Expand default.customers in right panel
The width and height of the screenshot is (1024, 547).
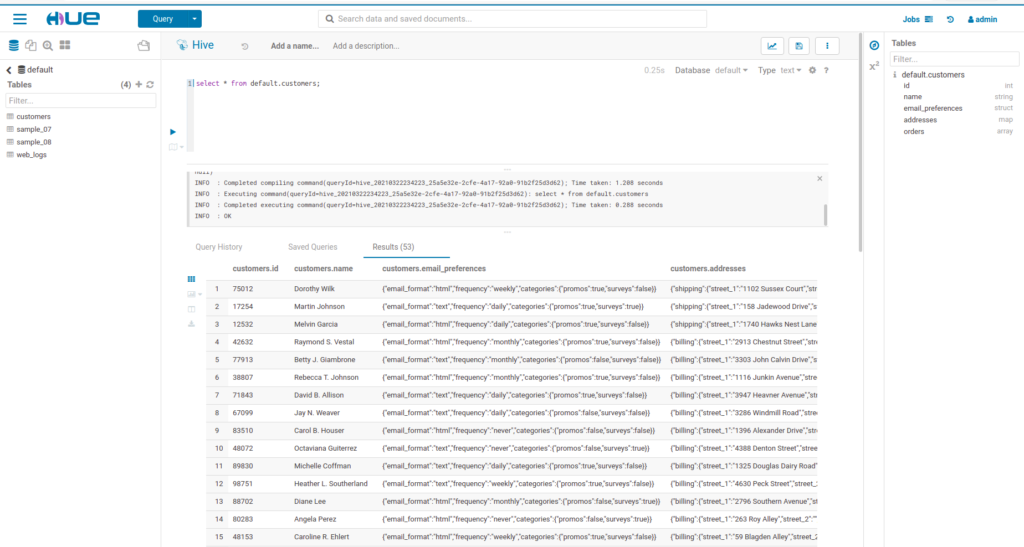pos(933,74)
